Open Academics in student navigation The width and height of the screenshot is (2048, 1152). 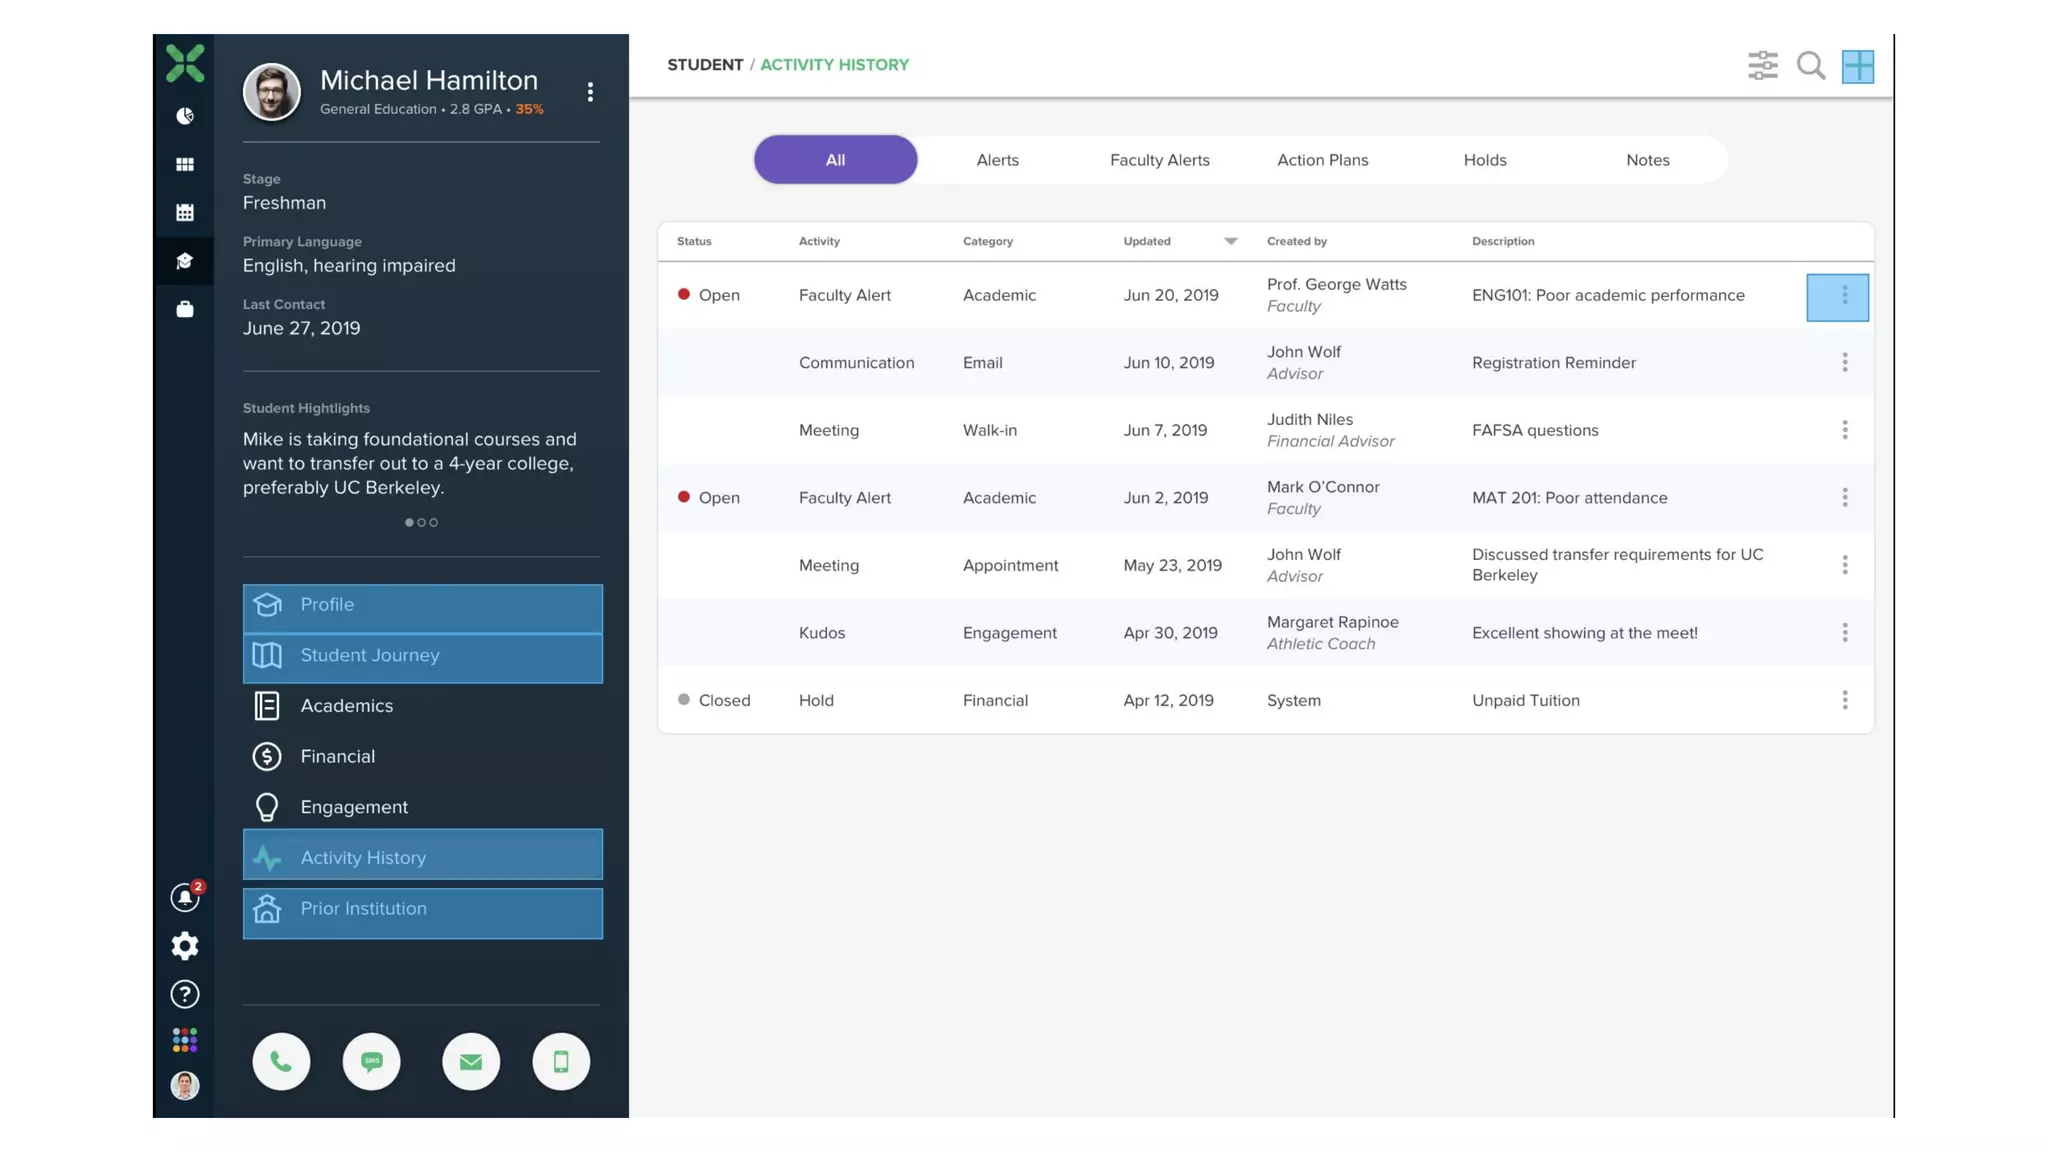coord(346,706)
